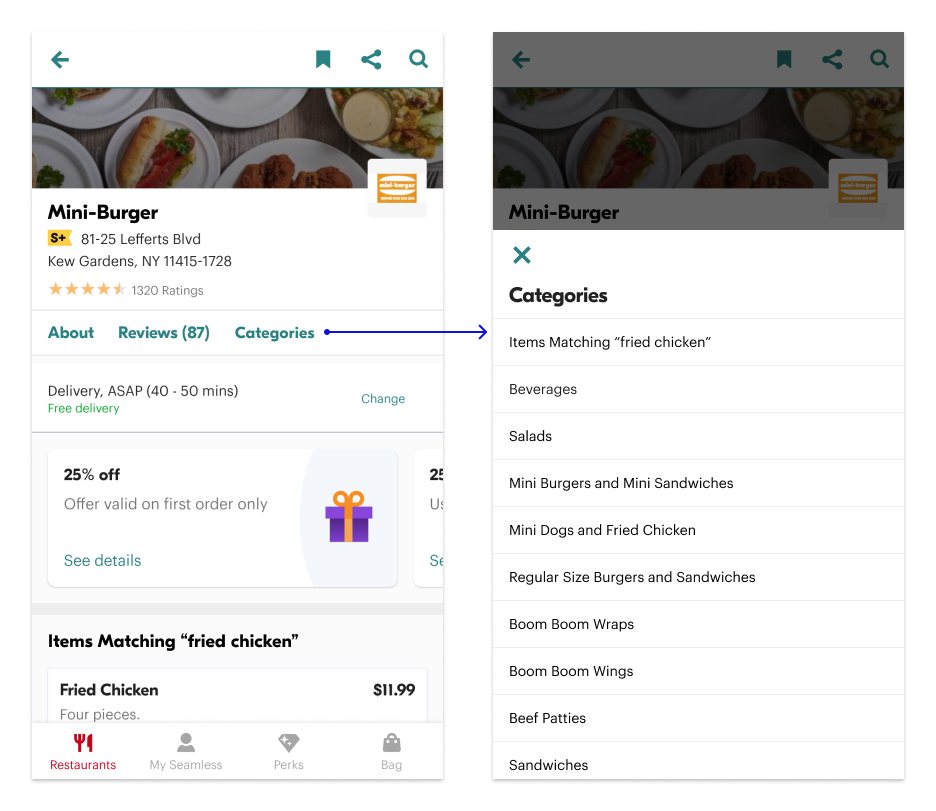The height and width of the screenshot is (811, 936).
Task: Select the Sandwiches category
Action: click(x=698, y=761)
